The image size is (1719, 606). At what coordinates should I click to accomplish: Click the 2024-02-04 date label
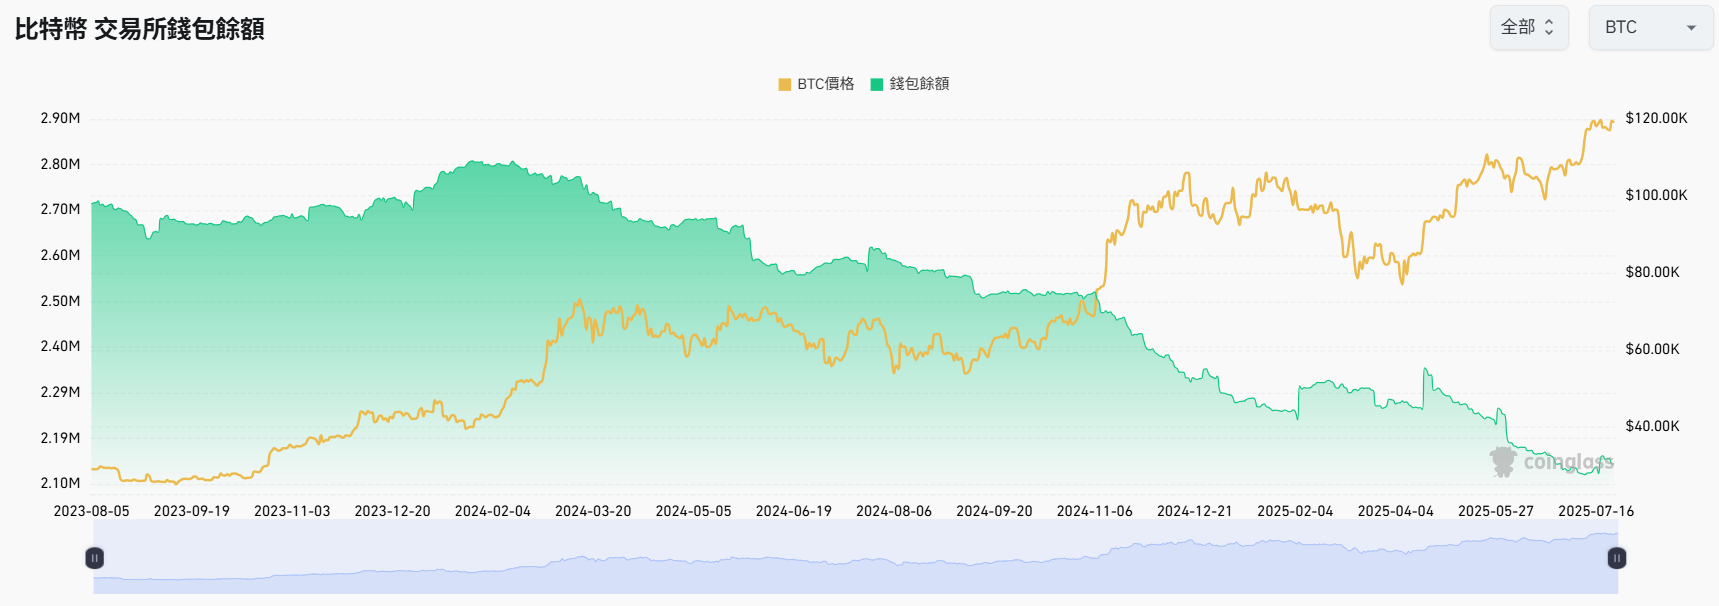click(x=493, y=511)
